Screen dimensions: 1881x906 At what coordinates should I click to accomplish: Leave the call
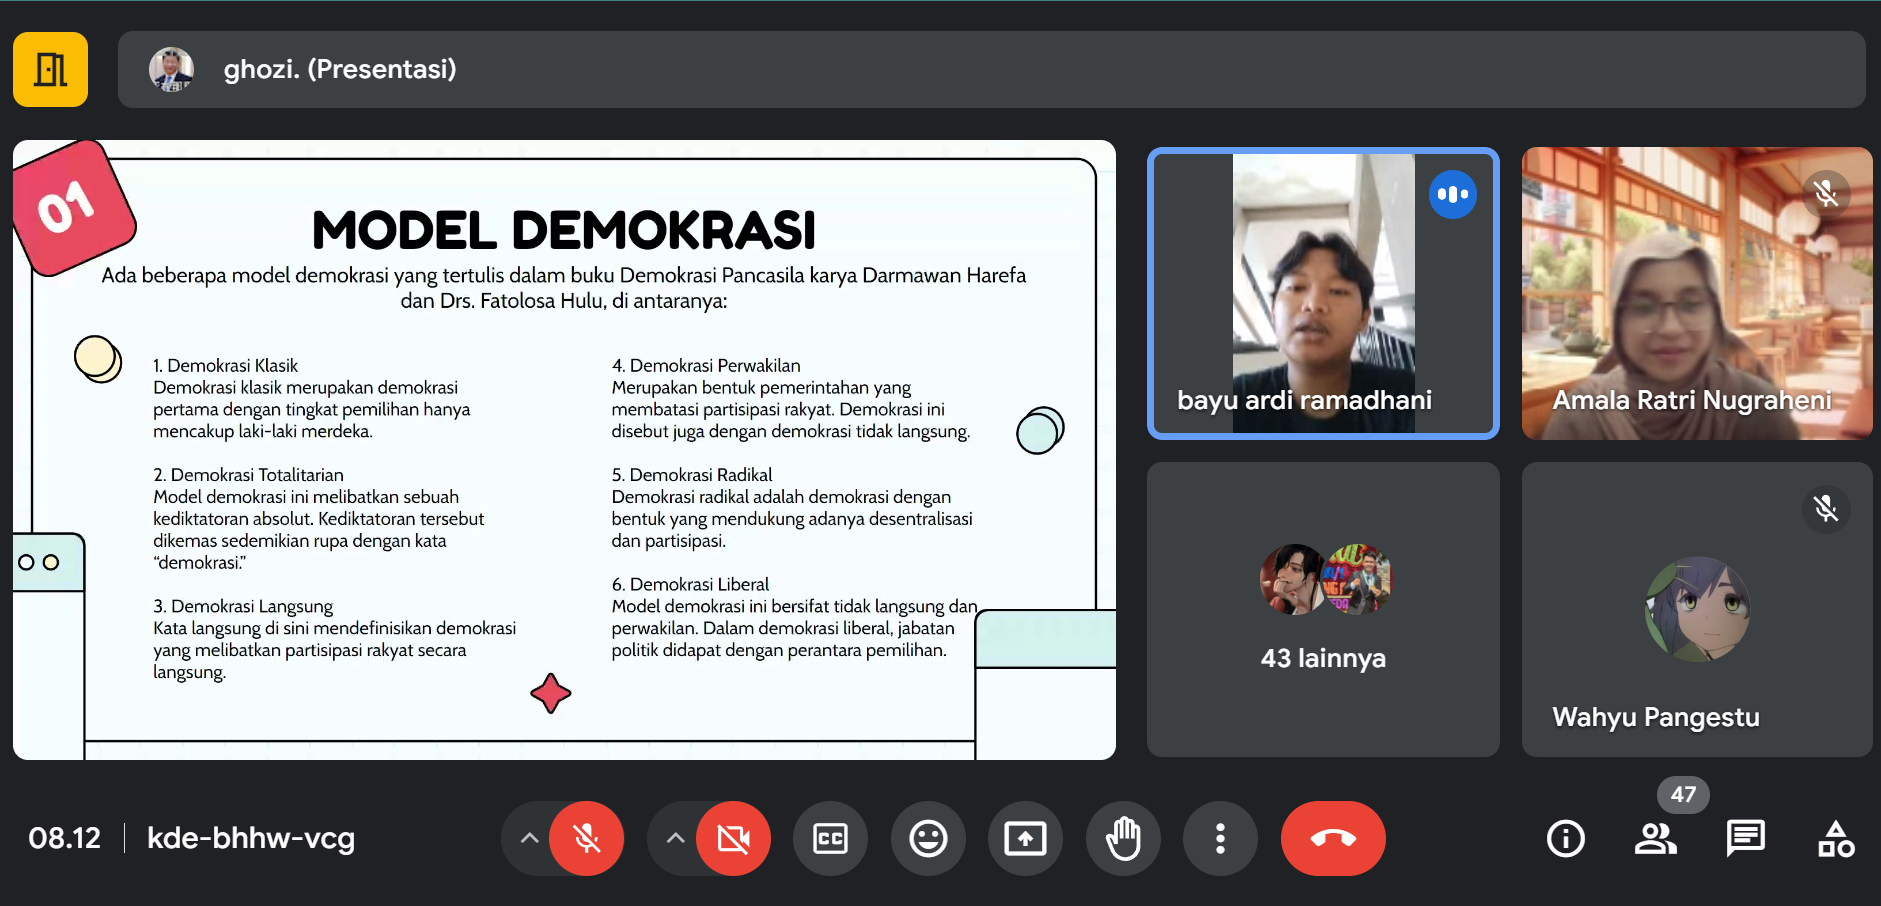click(x=1333, y=838)
